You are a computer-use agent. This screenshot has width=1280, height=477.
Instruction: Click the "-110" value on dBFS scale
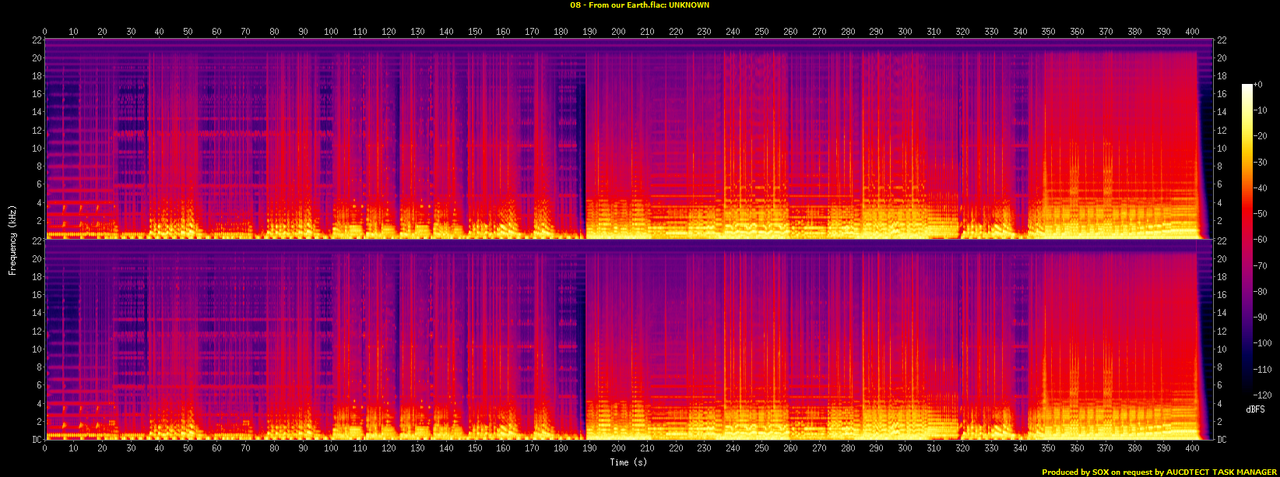click(1263, 368)
